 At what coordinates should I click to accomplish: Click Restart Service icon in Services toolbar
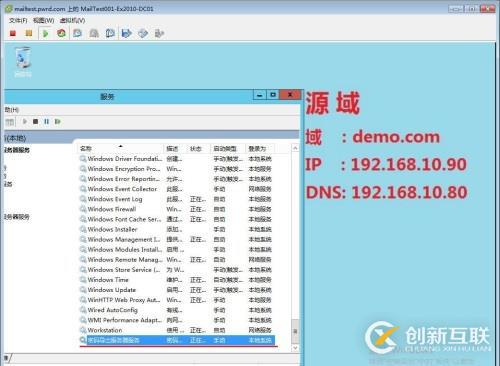click(58, 122)
